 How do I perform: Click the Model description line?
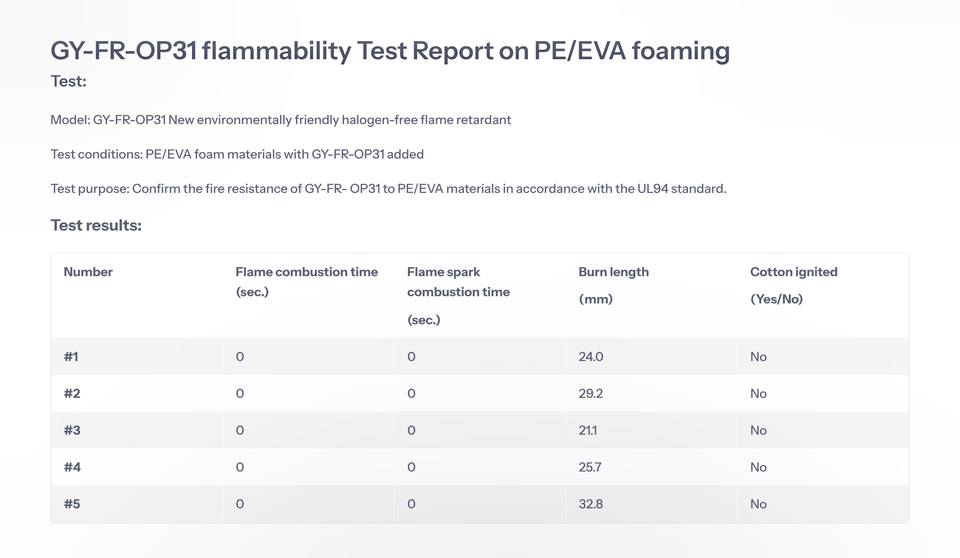281,120
